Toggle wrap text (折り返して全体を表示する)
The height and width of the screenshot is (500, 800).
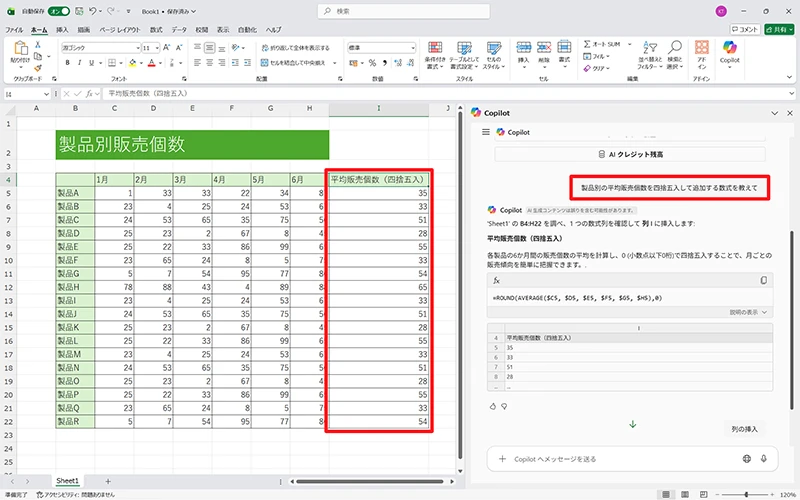point(295,47)
